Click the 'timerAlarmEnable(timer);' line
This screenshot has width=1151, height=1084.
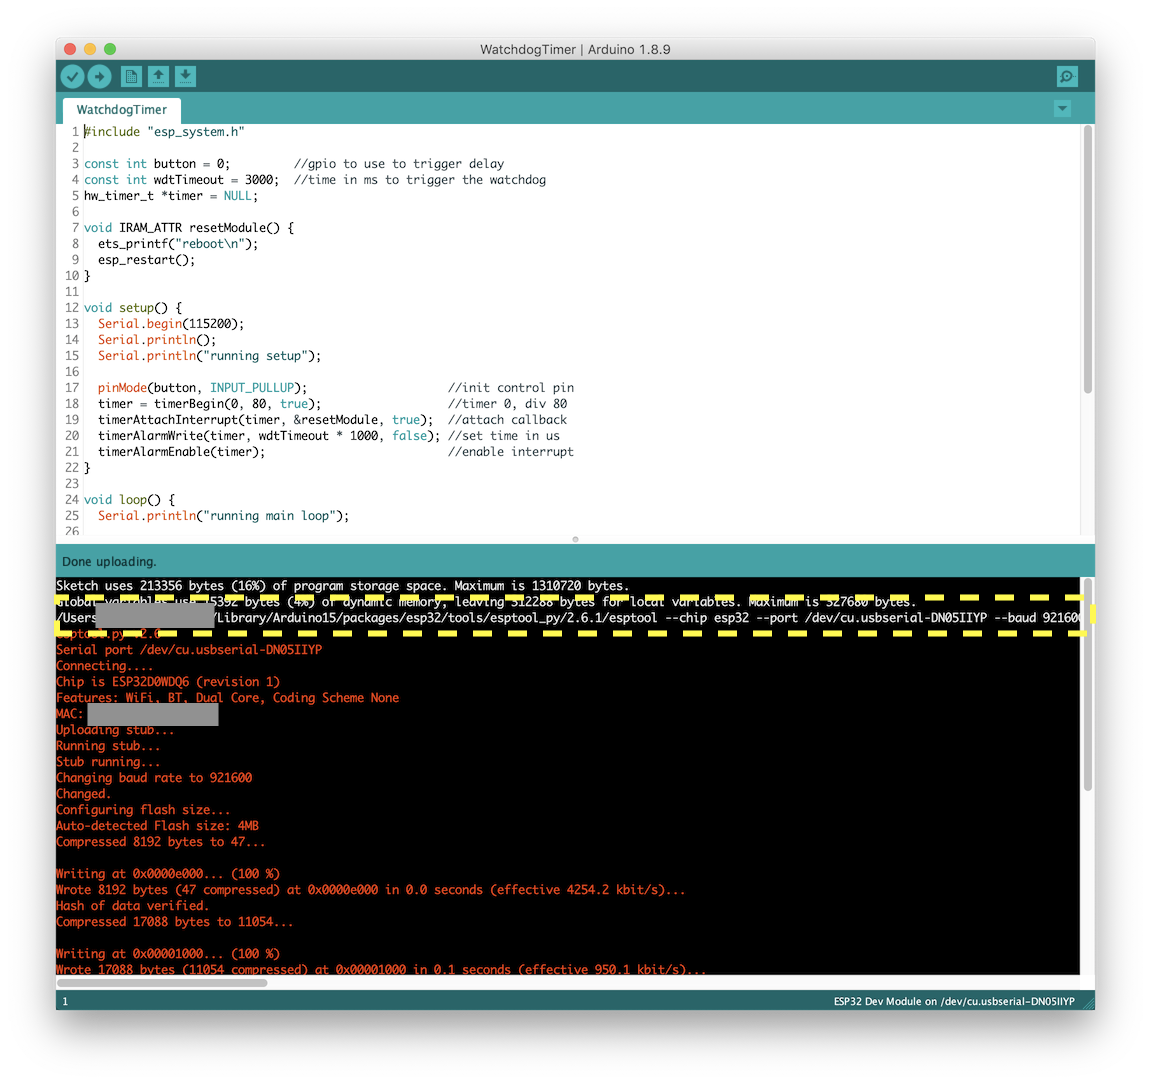coord(181,452)
